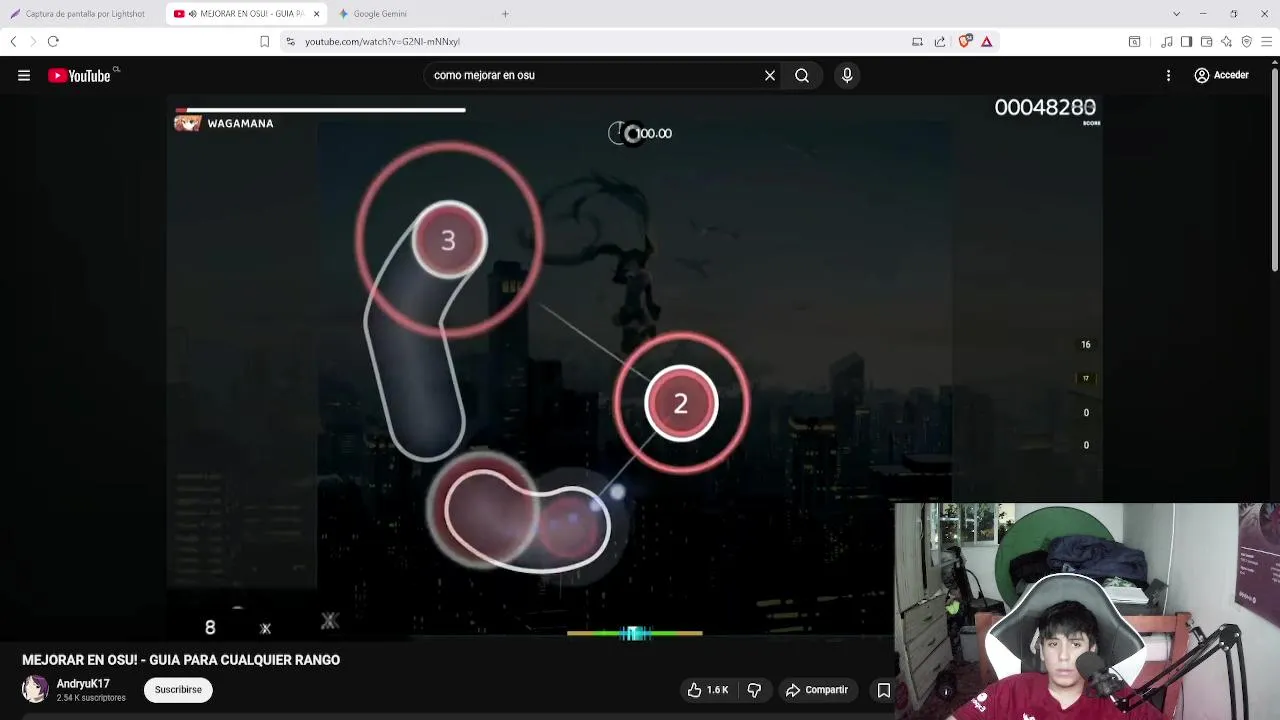Click the youtube.com address bar URL
1280x720 pixels.
(x=382, y=42)
